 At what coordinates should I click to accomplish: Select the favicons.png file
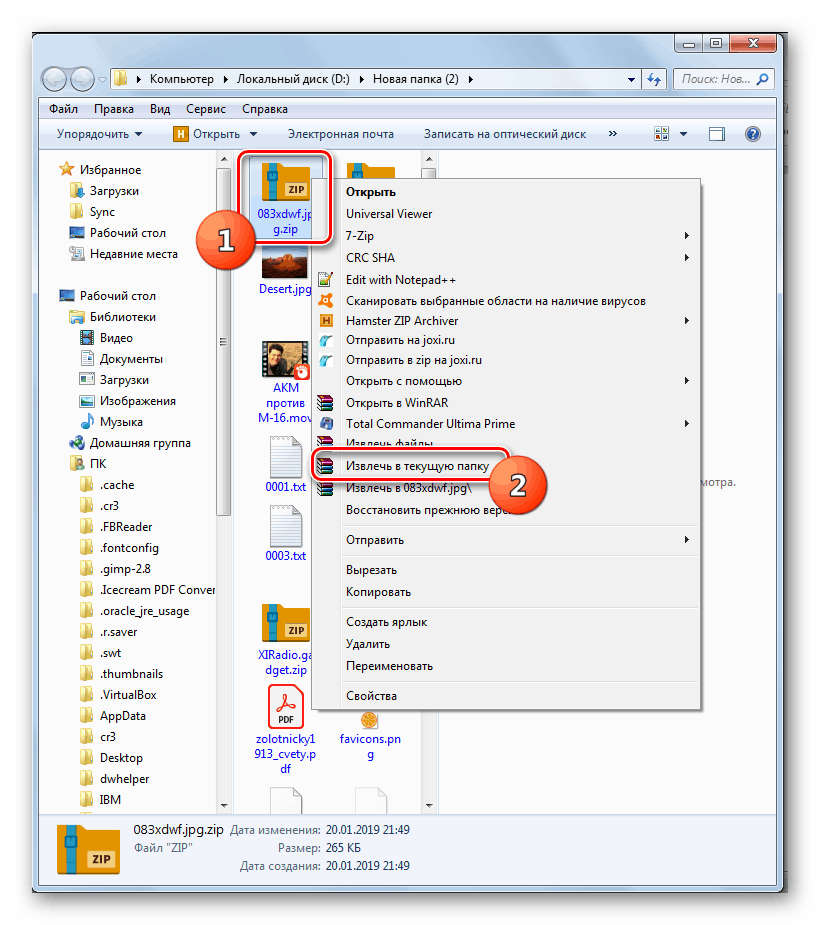point(370,737)
